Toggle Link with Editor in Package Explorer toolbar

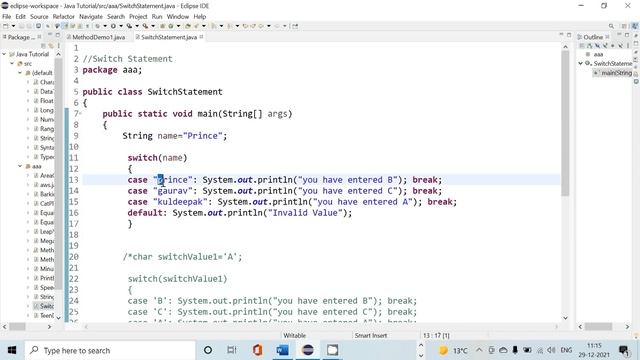[51, 46]
